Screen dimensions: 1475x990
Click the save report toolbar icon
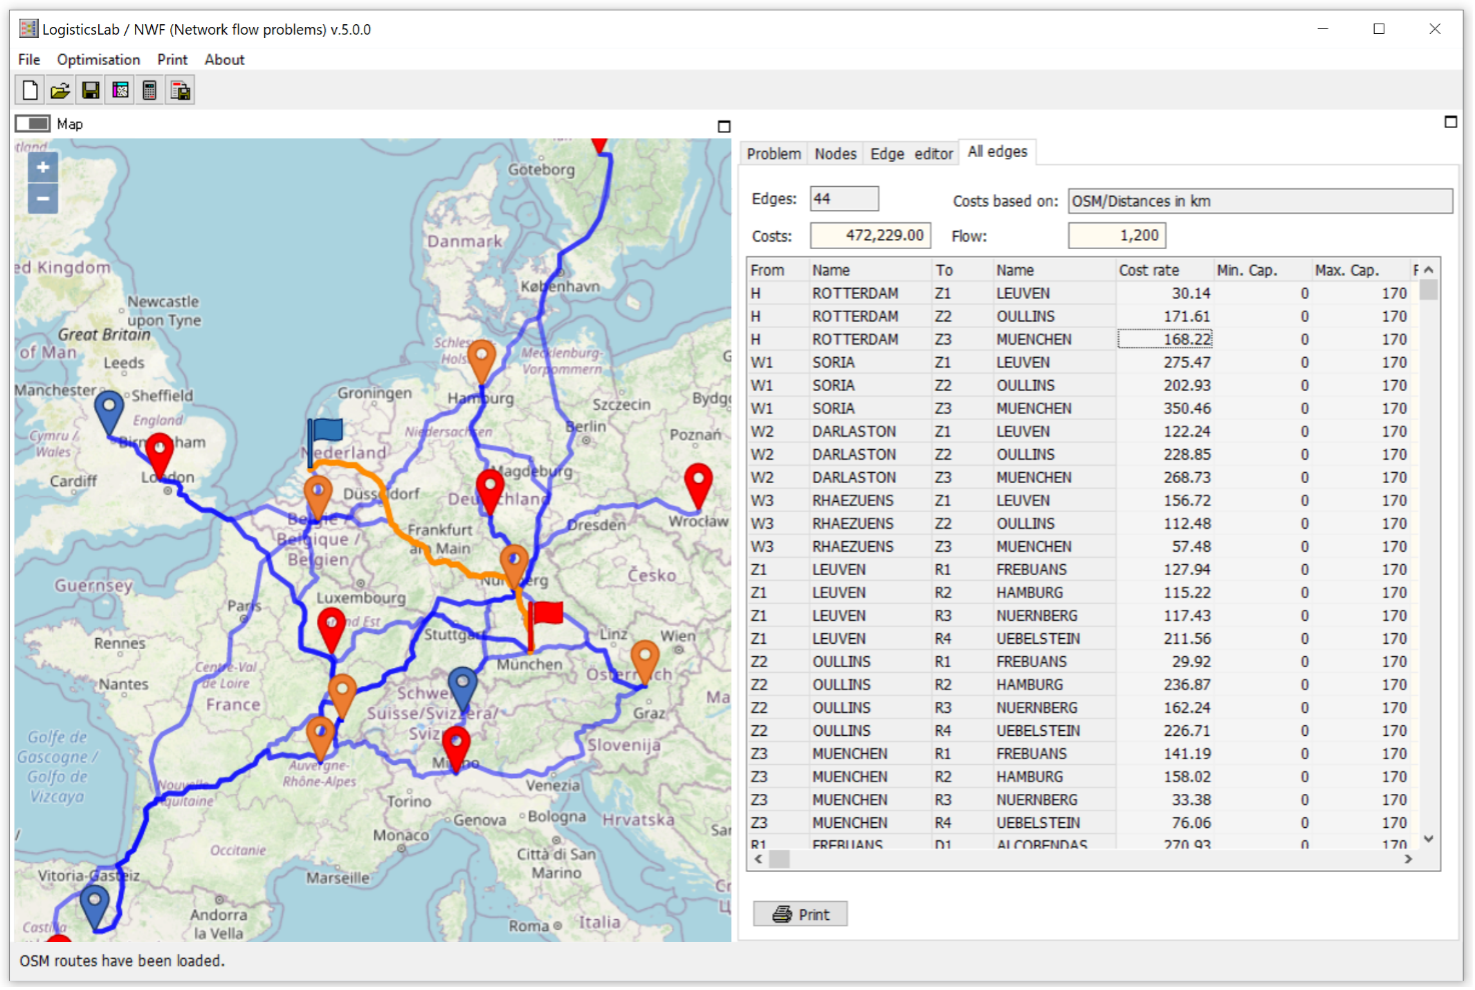click(180, 91)
